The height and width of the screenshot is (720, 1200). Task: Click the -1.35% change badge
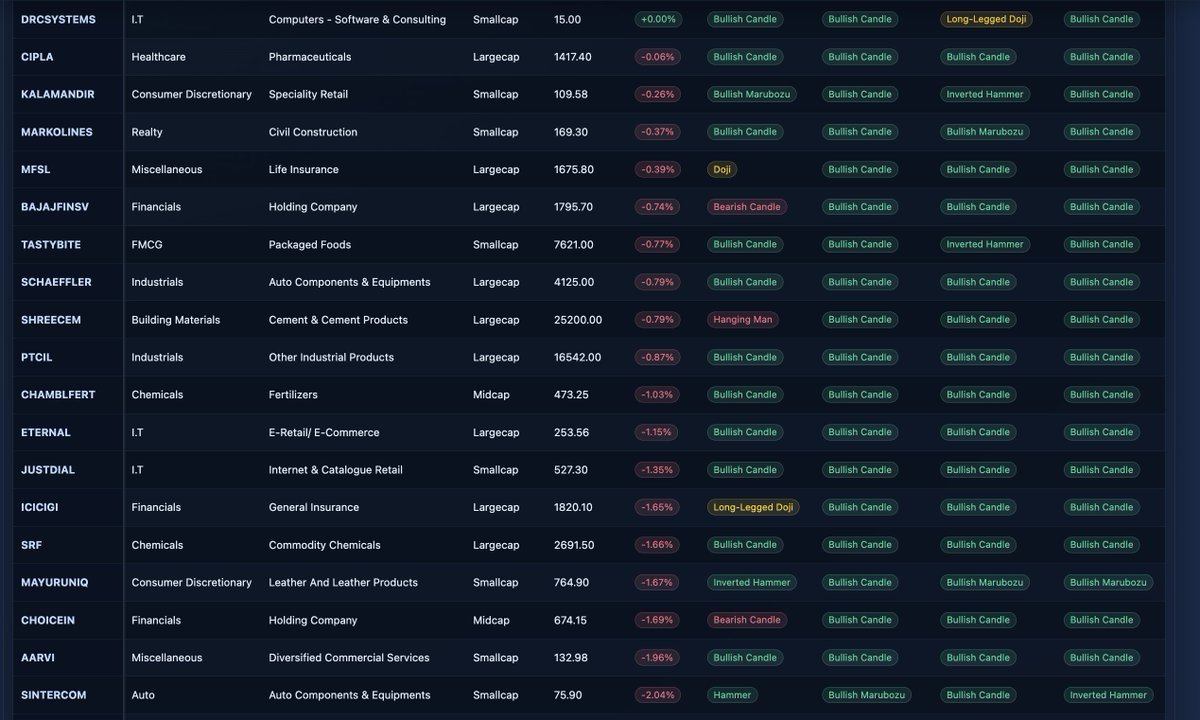tap(658, 470)
